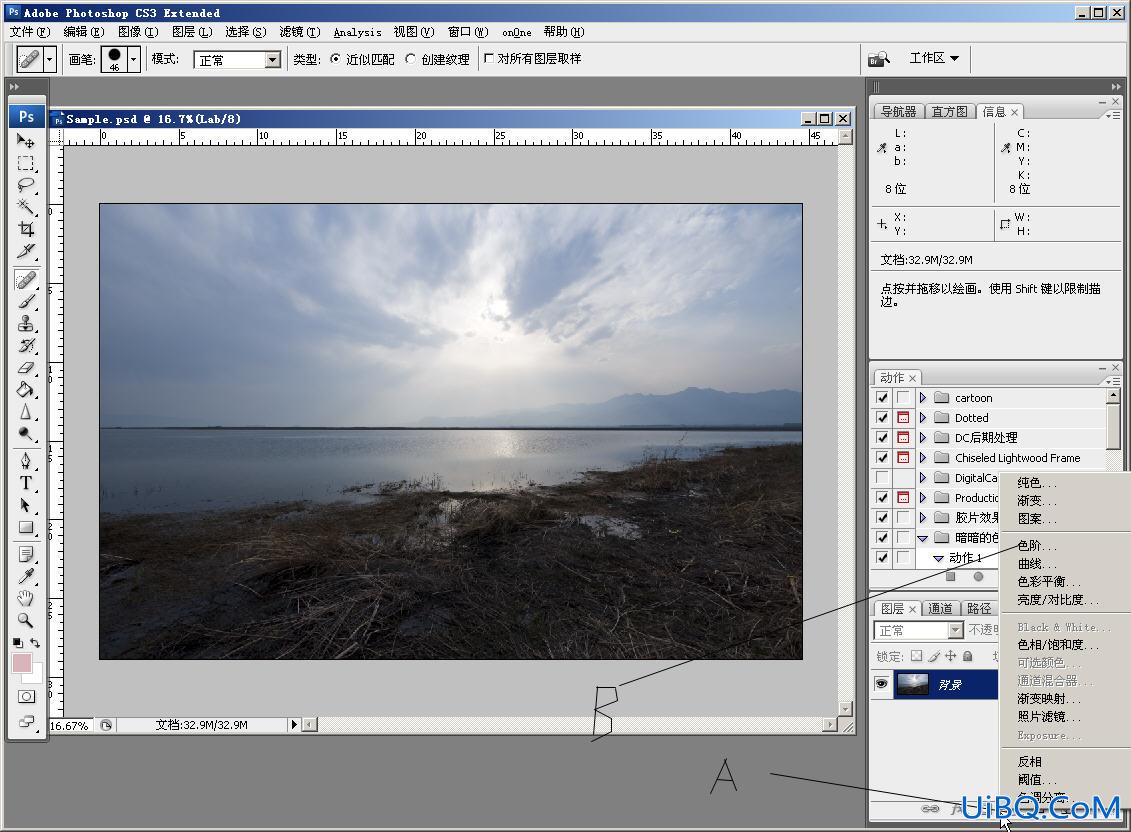Click the stop recording action button
1131x832 pixels.
click(951, 577)
